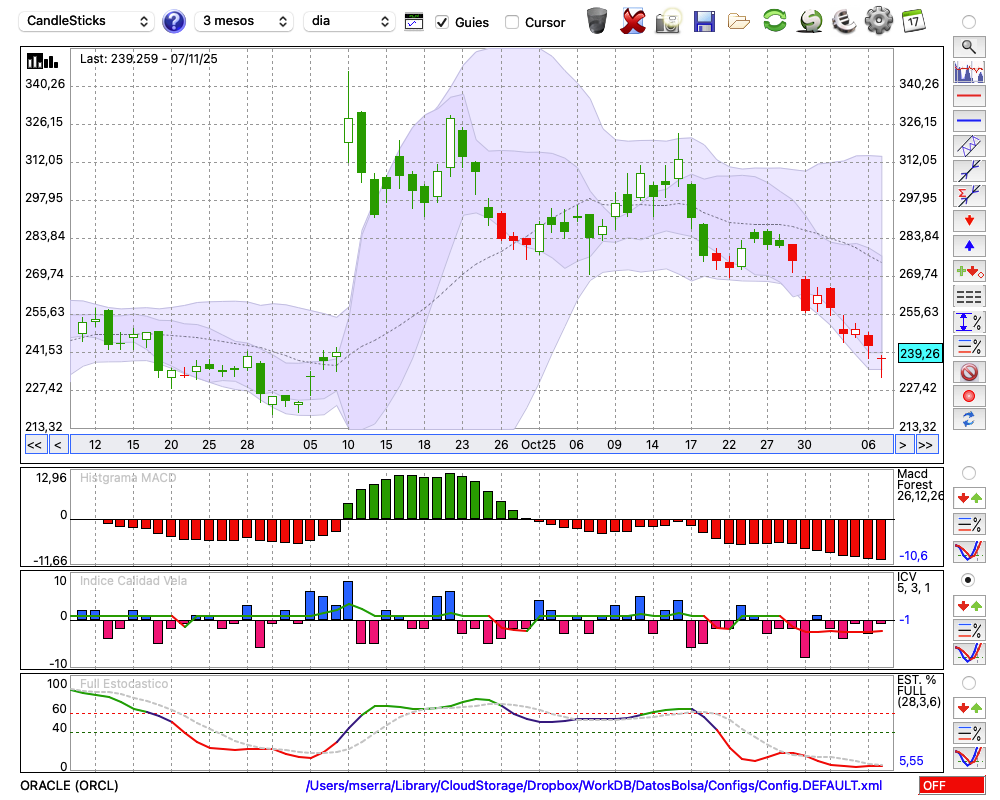Click the blue floppy disk save icon
Image resolution: width=1000 pixels, height=800 pixels.
click(x=704, y=21)
